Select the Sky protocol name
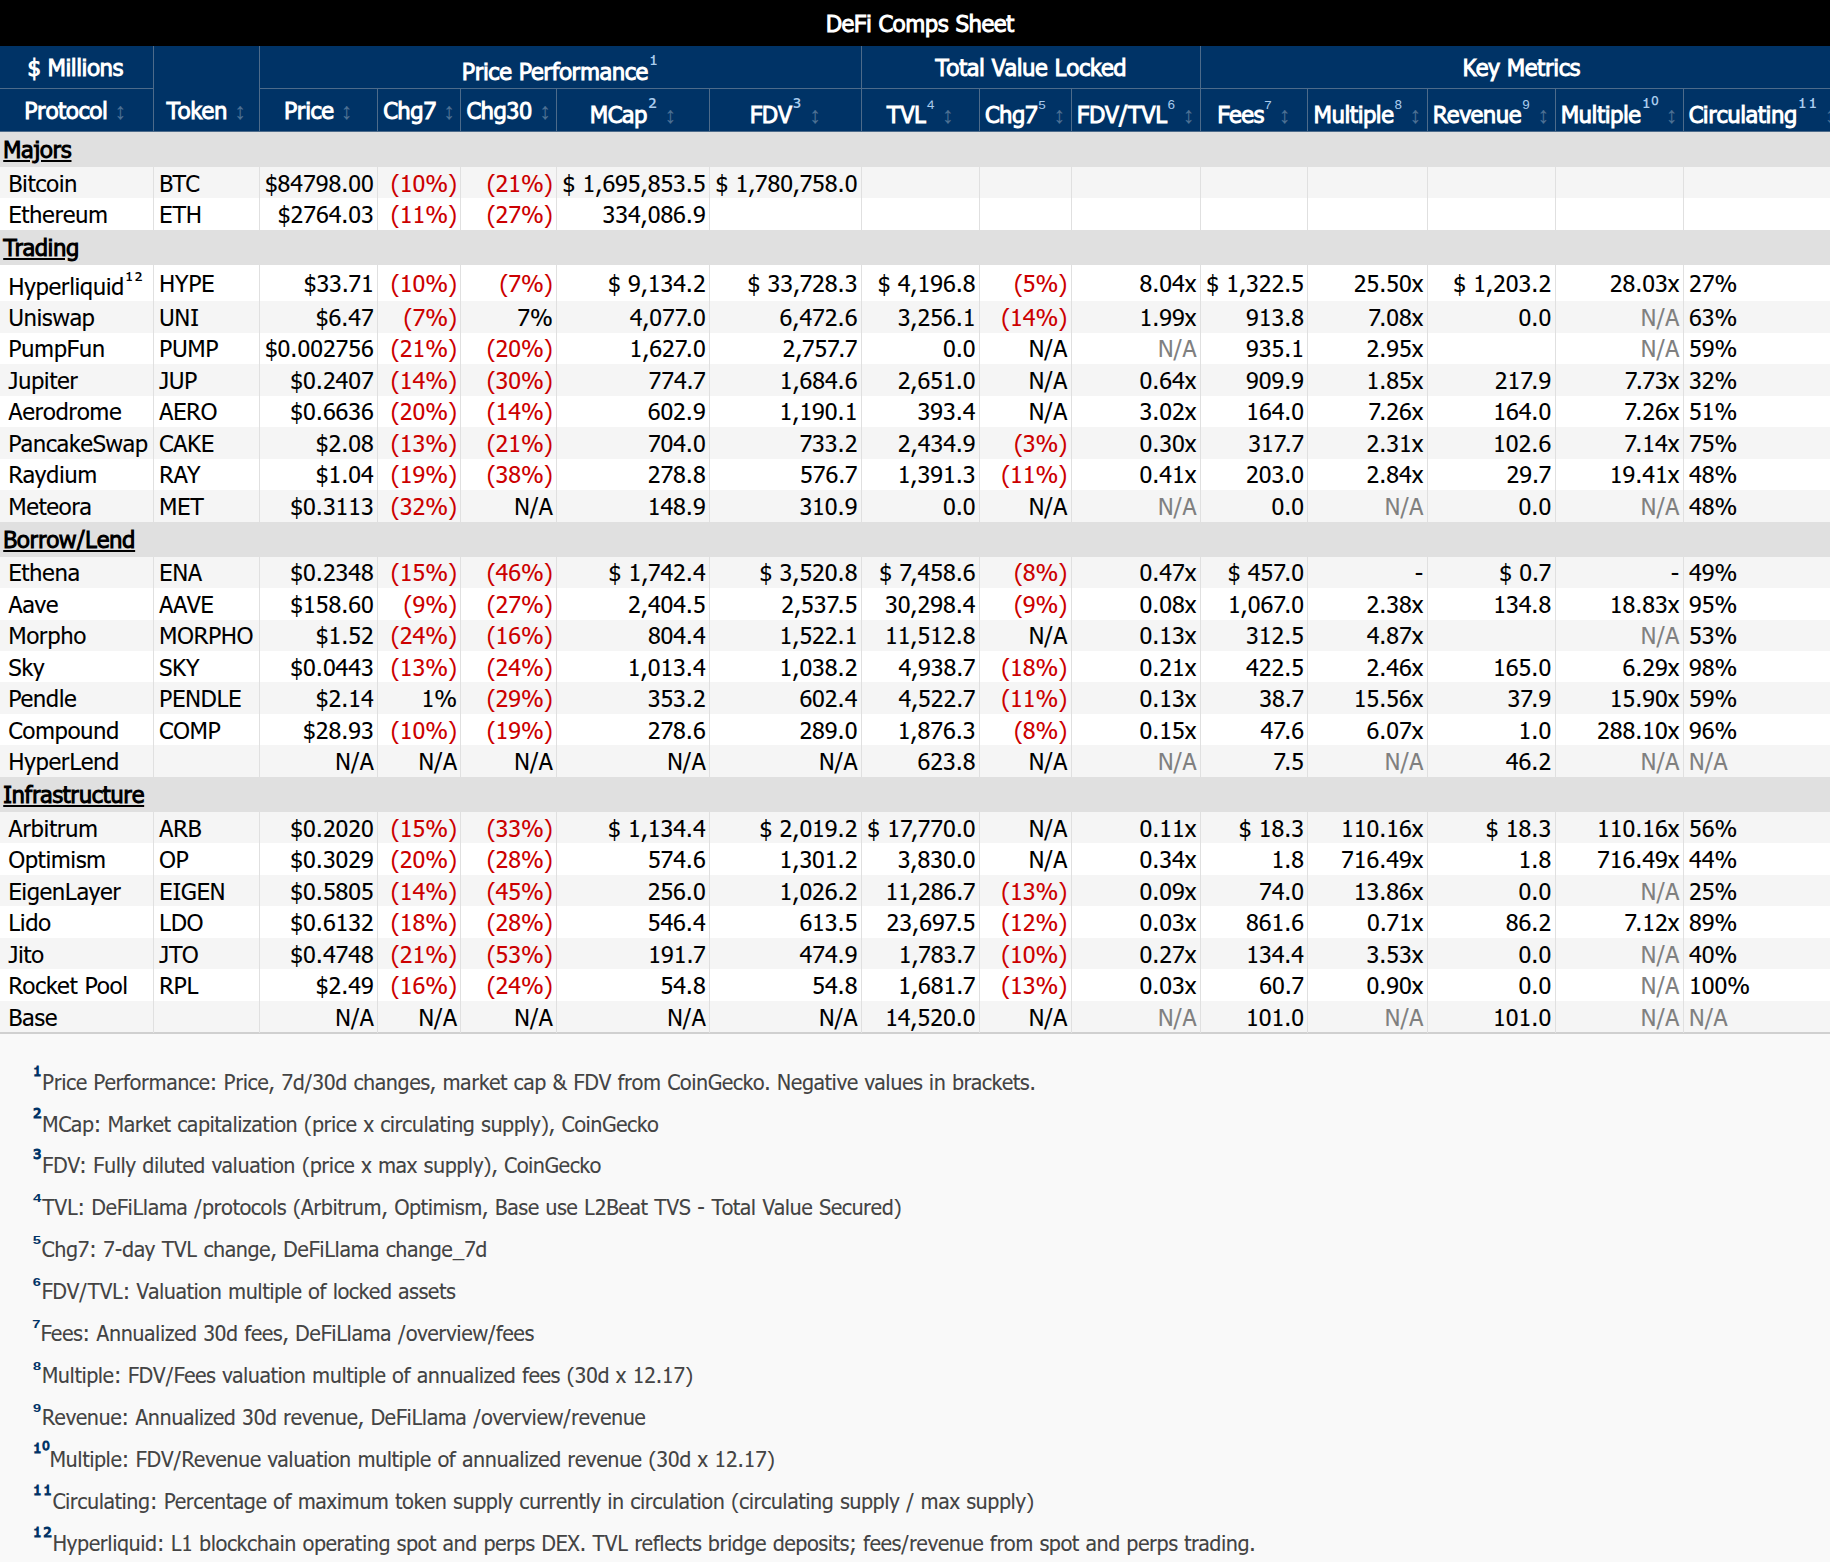Image resolution: width=1830 pixels, height=1562 pixels. coord(26,668)
